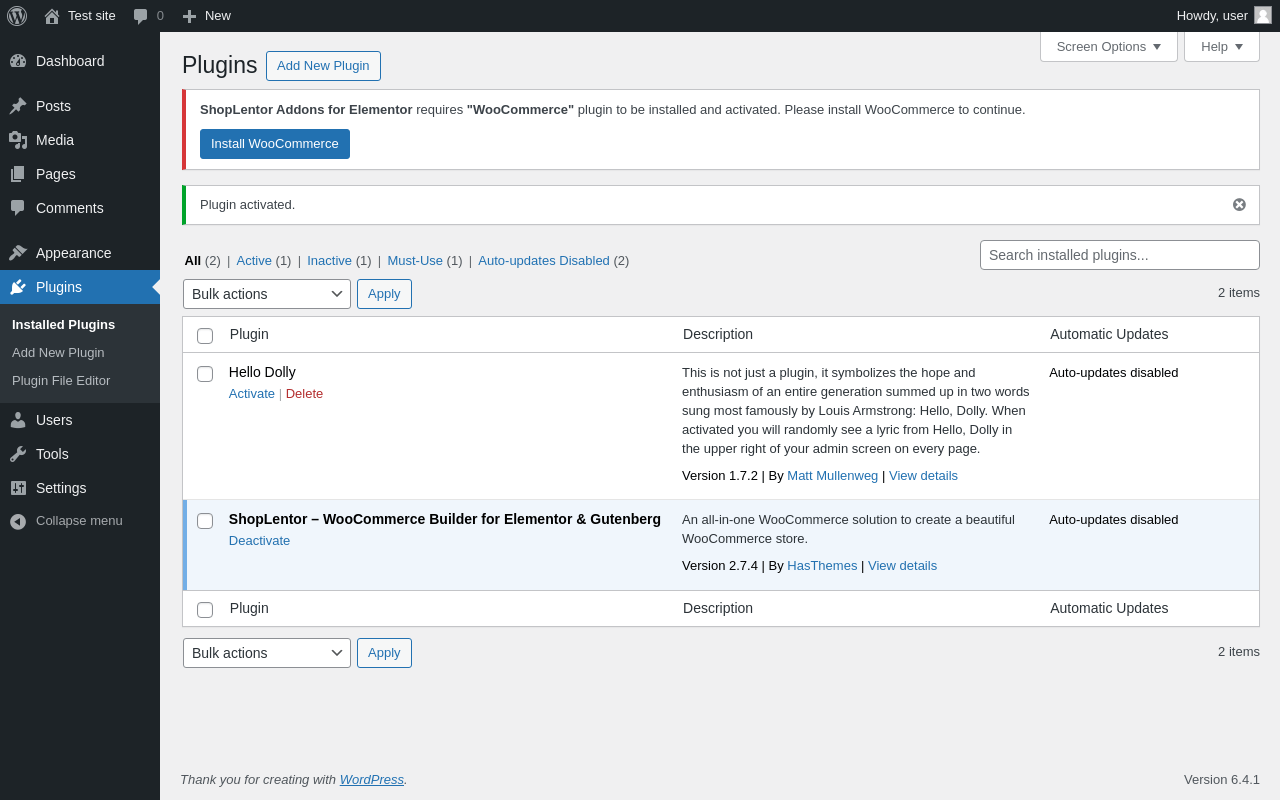Check the Hello Dolly plugin checkbox

(205, 374)
